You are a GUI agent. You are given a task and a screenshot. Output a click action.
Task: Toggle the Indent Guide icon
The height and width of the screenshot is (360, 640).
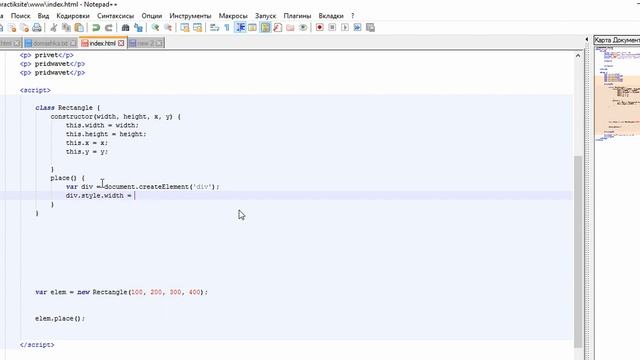pos(240,28)
